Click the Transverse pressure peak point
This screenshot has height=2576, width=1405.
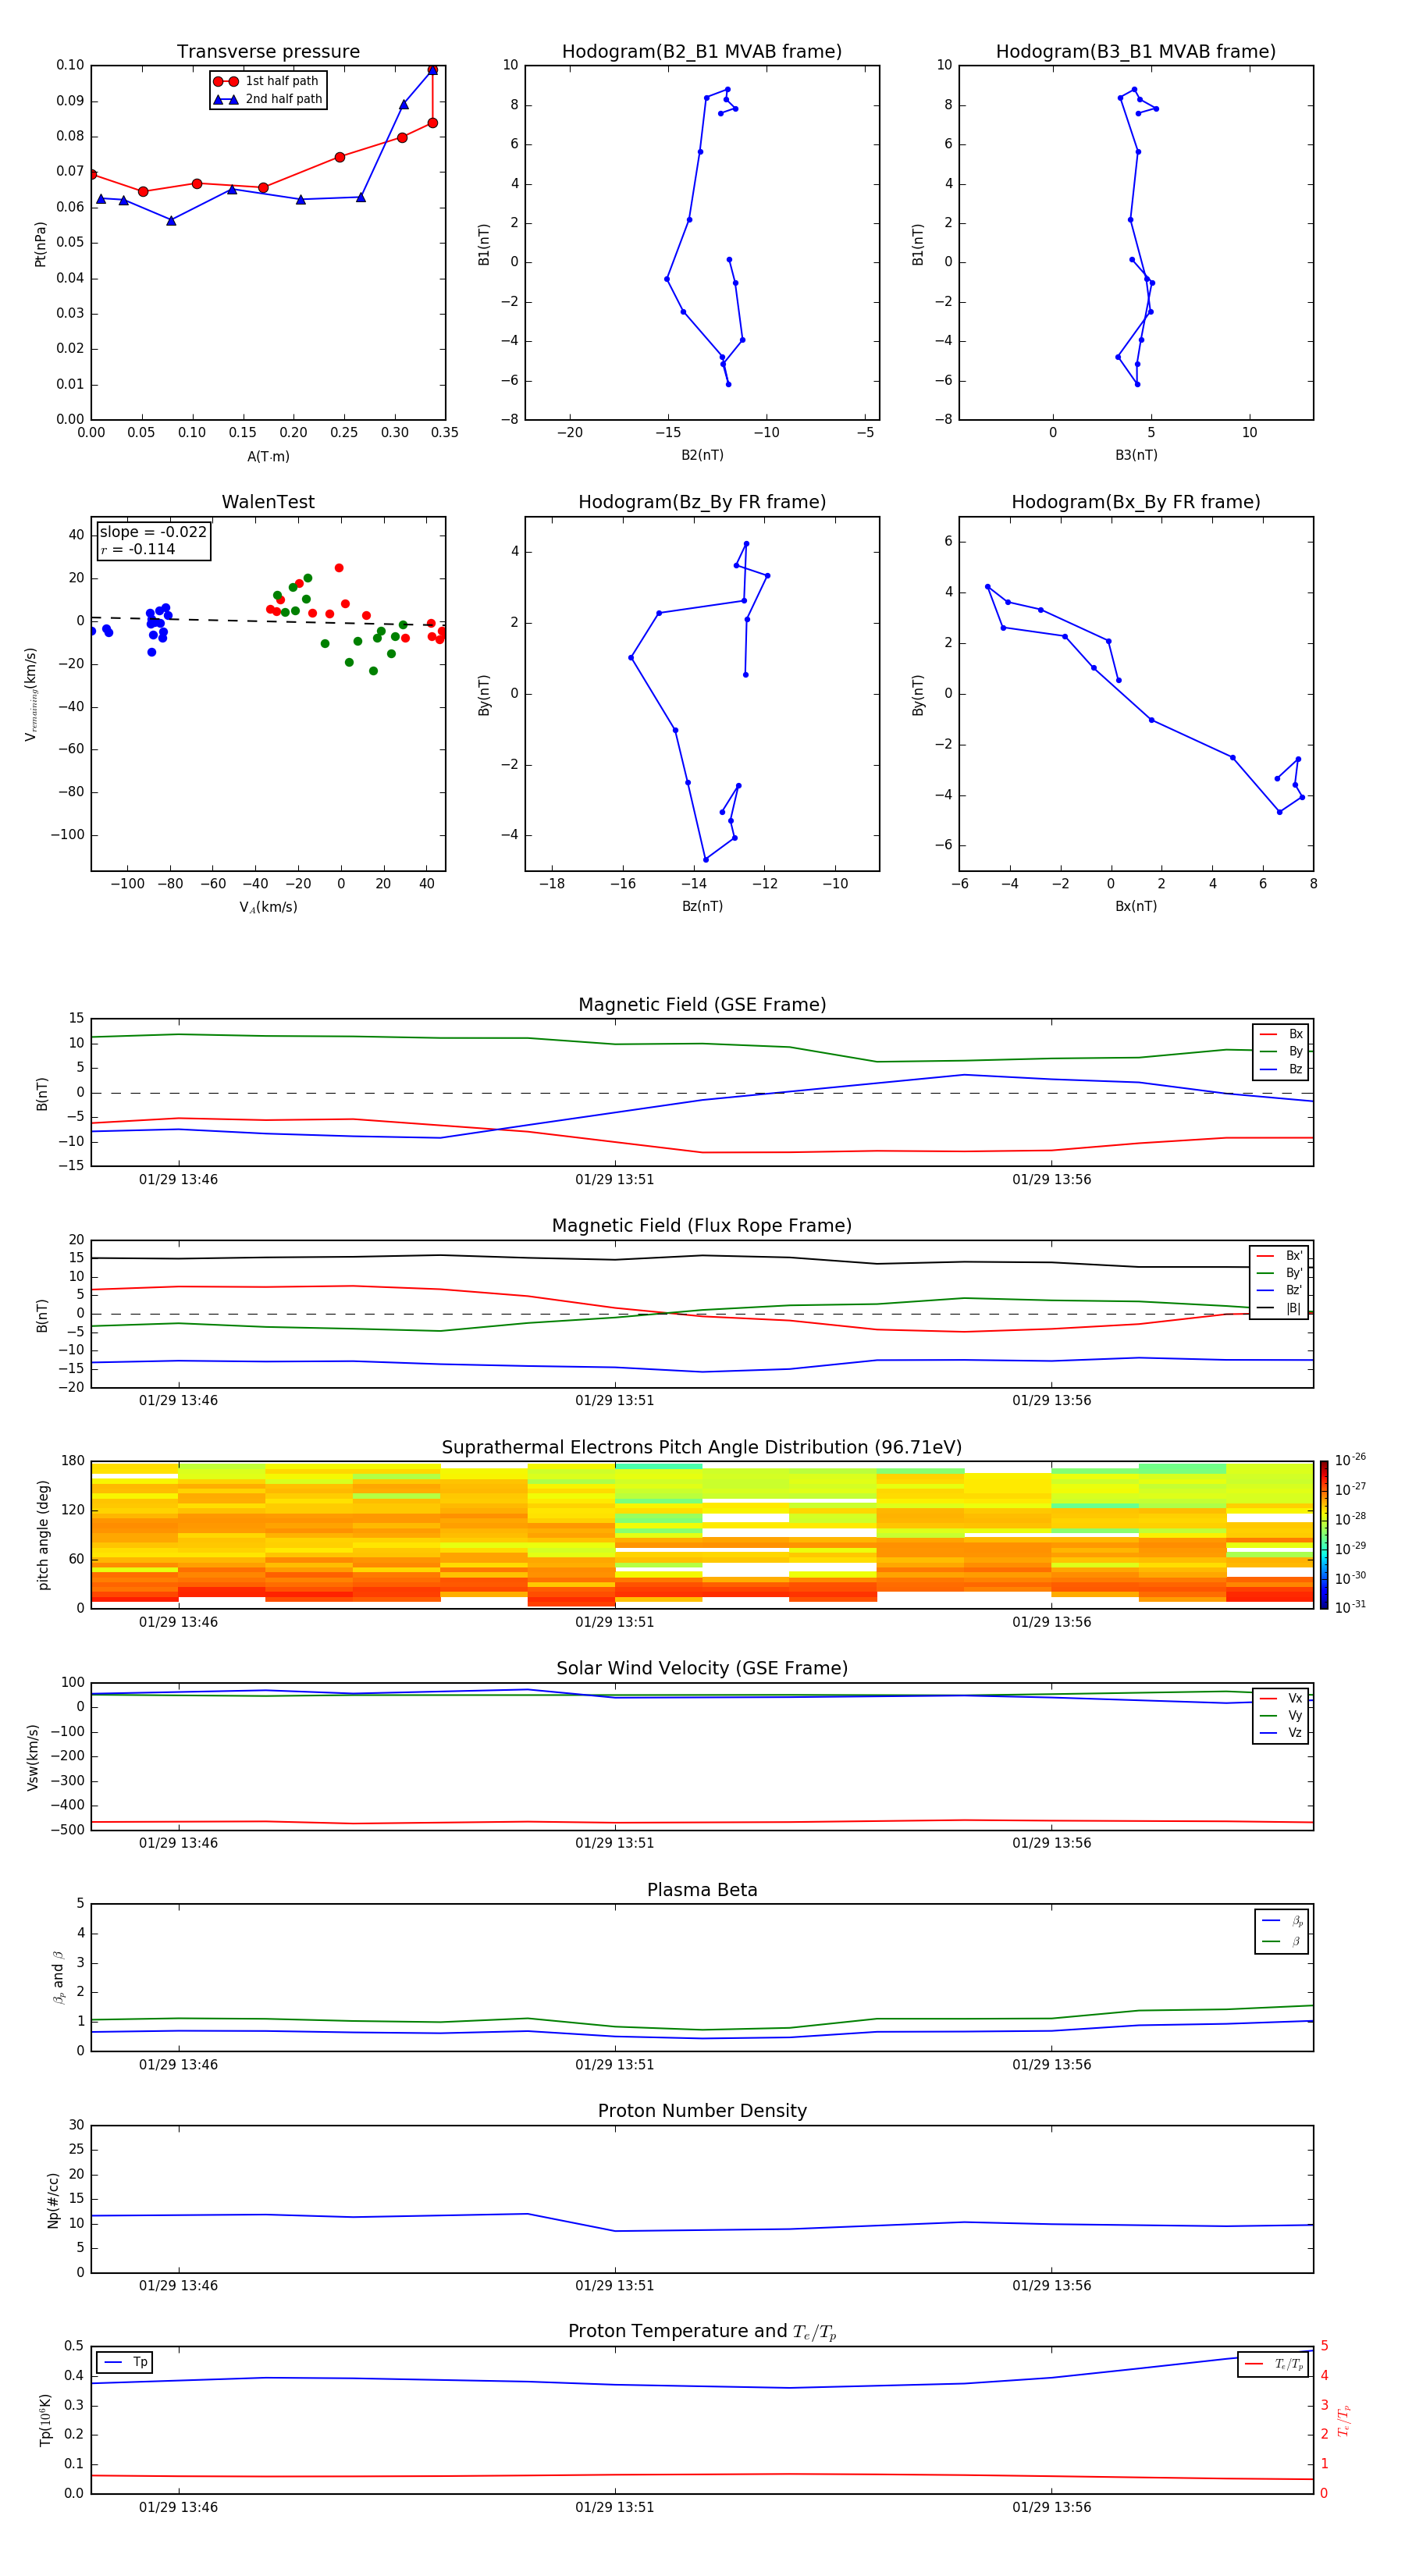pos(432,70)
